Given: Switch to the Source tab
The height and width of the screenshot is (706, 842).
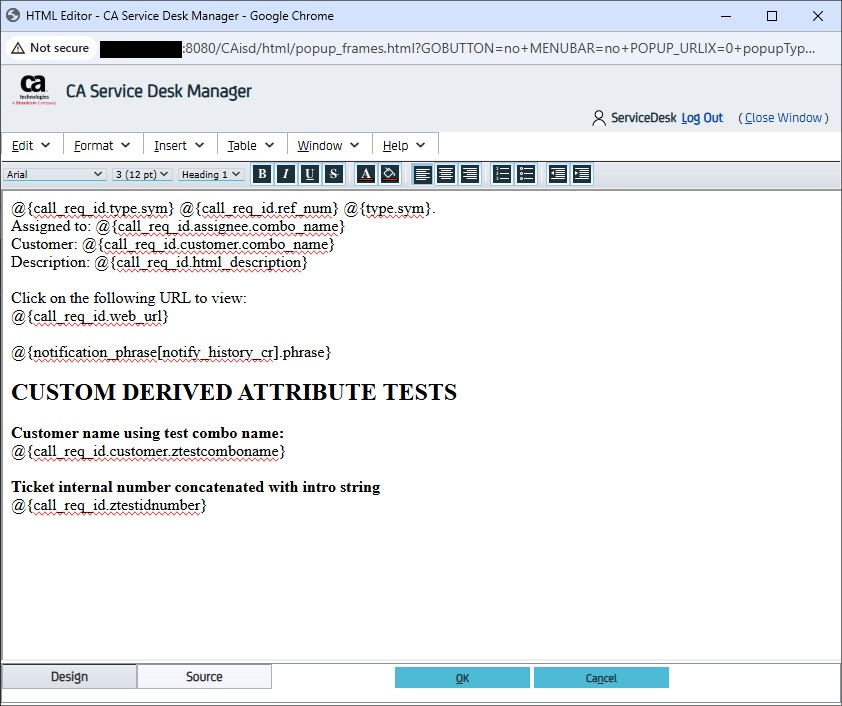Looking at the screenshot, I should click(204, 676).
